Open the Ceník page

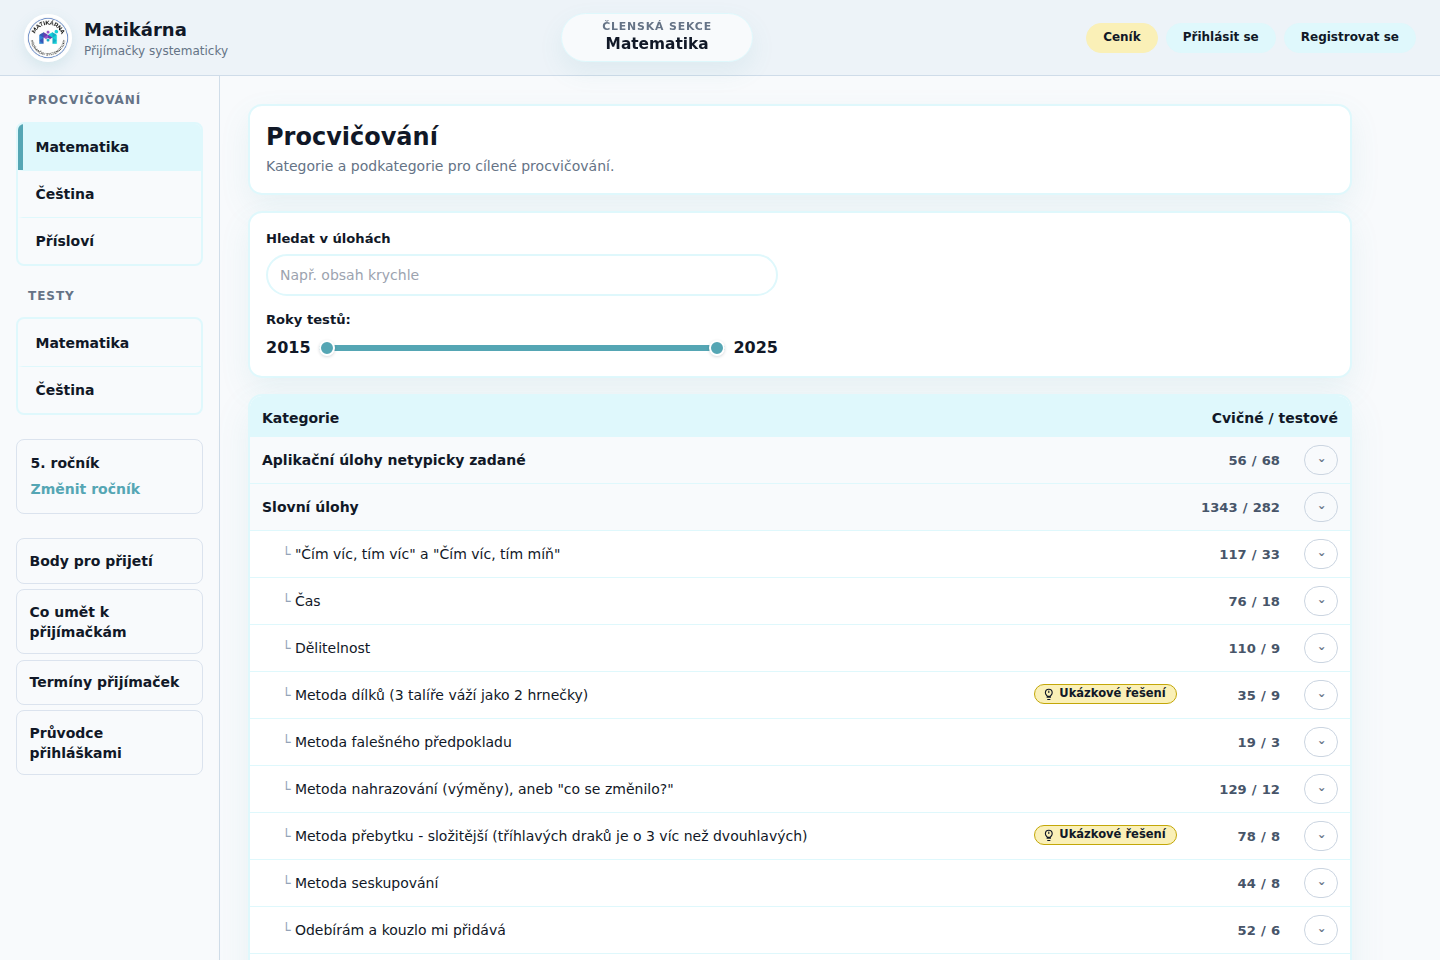(x=1122, y=37)
